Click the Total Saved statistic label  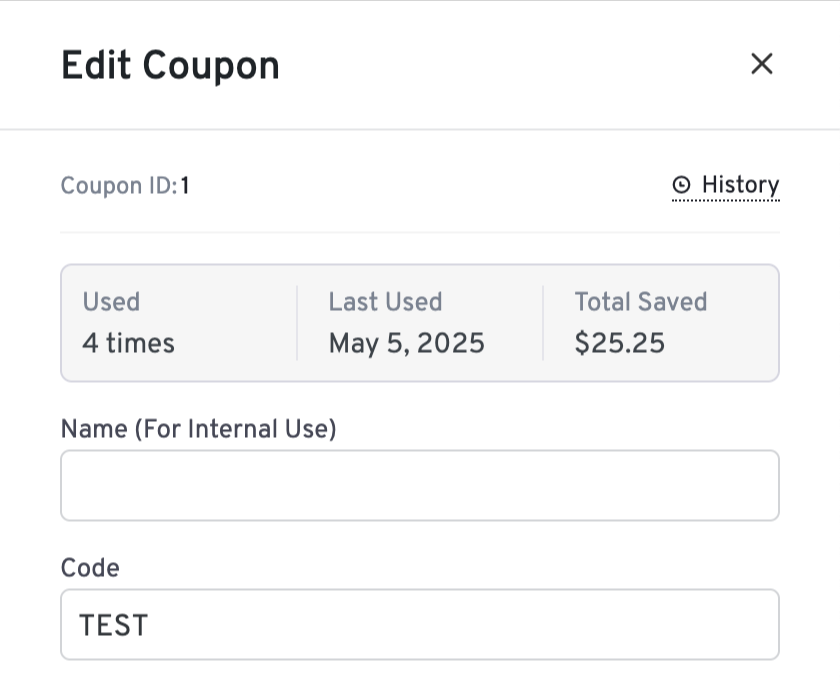[x=641, y=301]
